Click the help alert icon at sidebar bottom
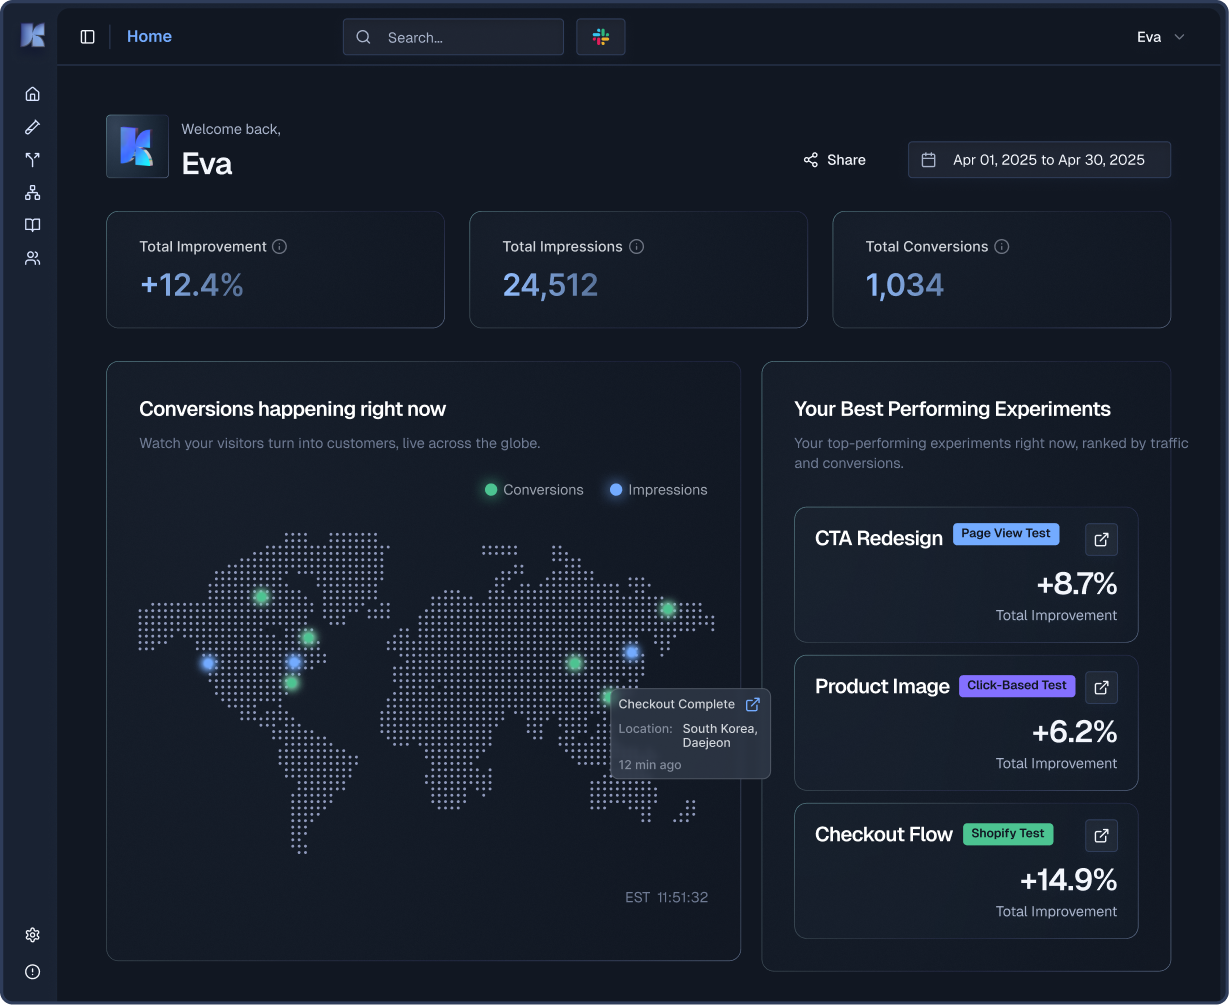Screen dimensions: 1230x1006 tap(32, 971)
